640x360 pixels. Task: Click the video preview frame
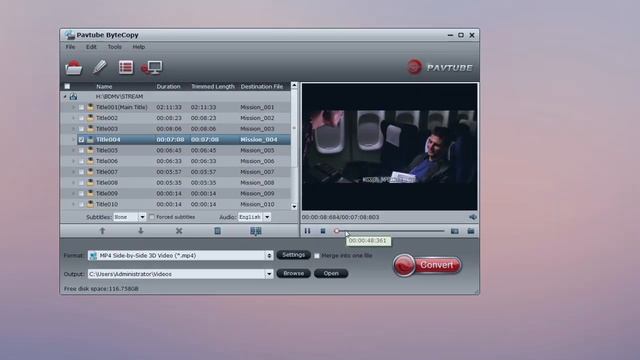point(389,147)
